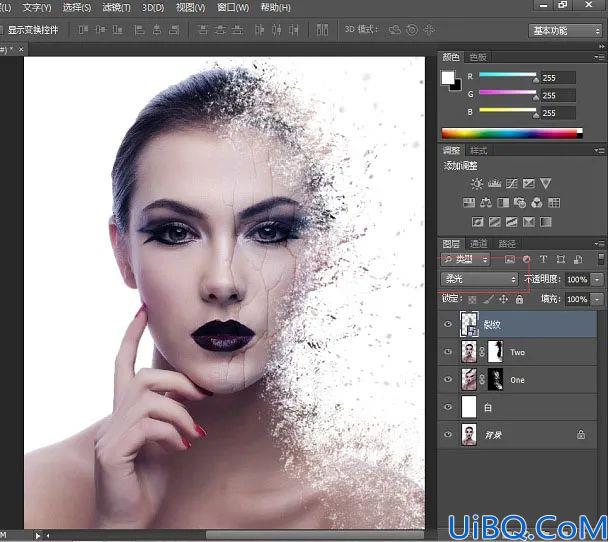Click the align bottom edges icon
Viewport: 608px width, 542px height.
(117, 30)
